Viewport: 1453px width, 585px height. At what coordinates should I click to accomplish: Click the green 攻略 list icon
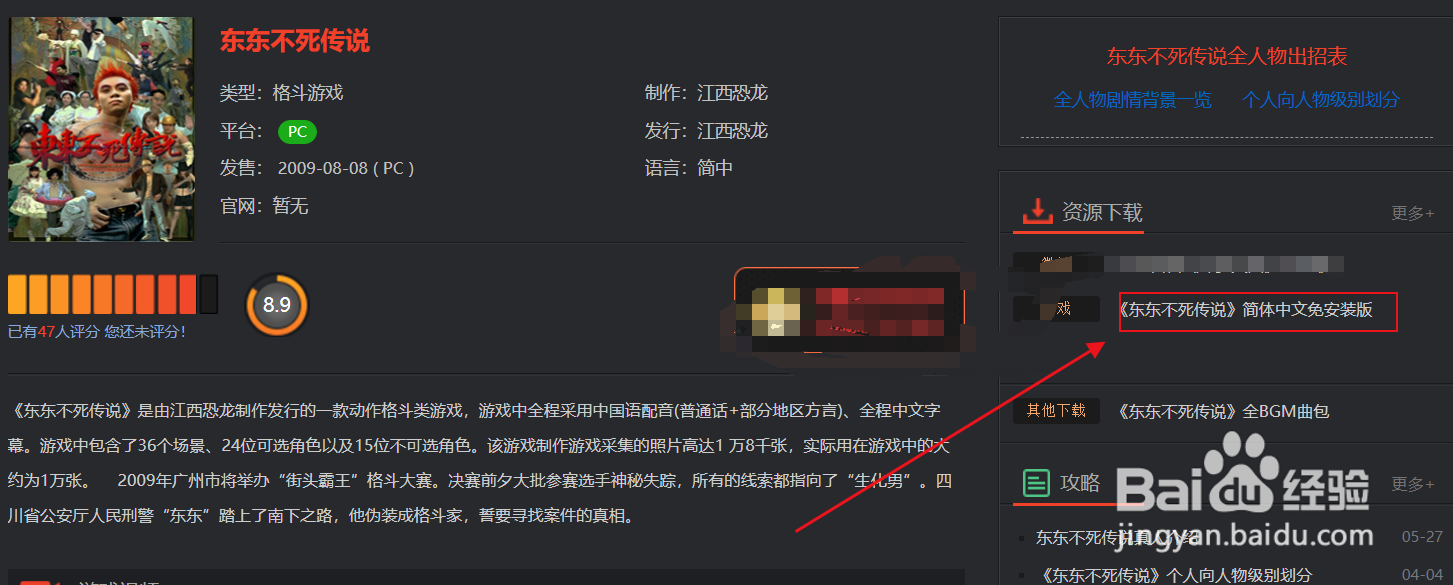(x=1037, y=483)
